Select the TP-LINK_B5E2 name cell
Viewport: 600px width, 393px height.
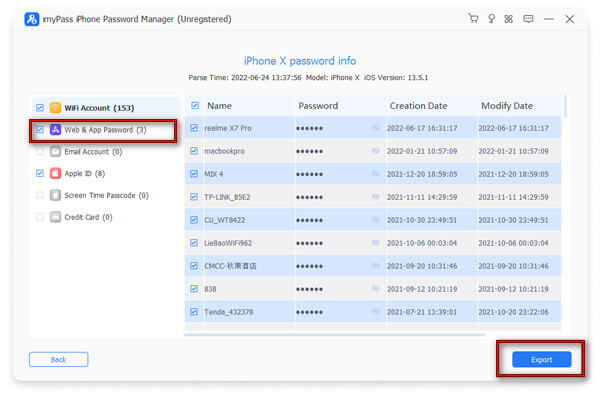pos(227,197)
